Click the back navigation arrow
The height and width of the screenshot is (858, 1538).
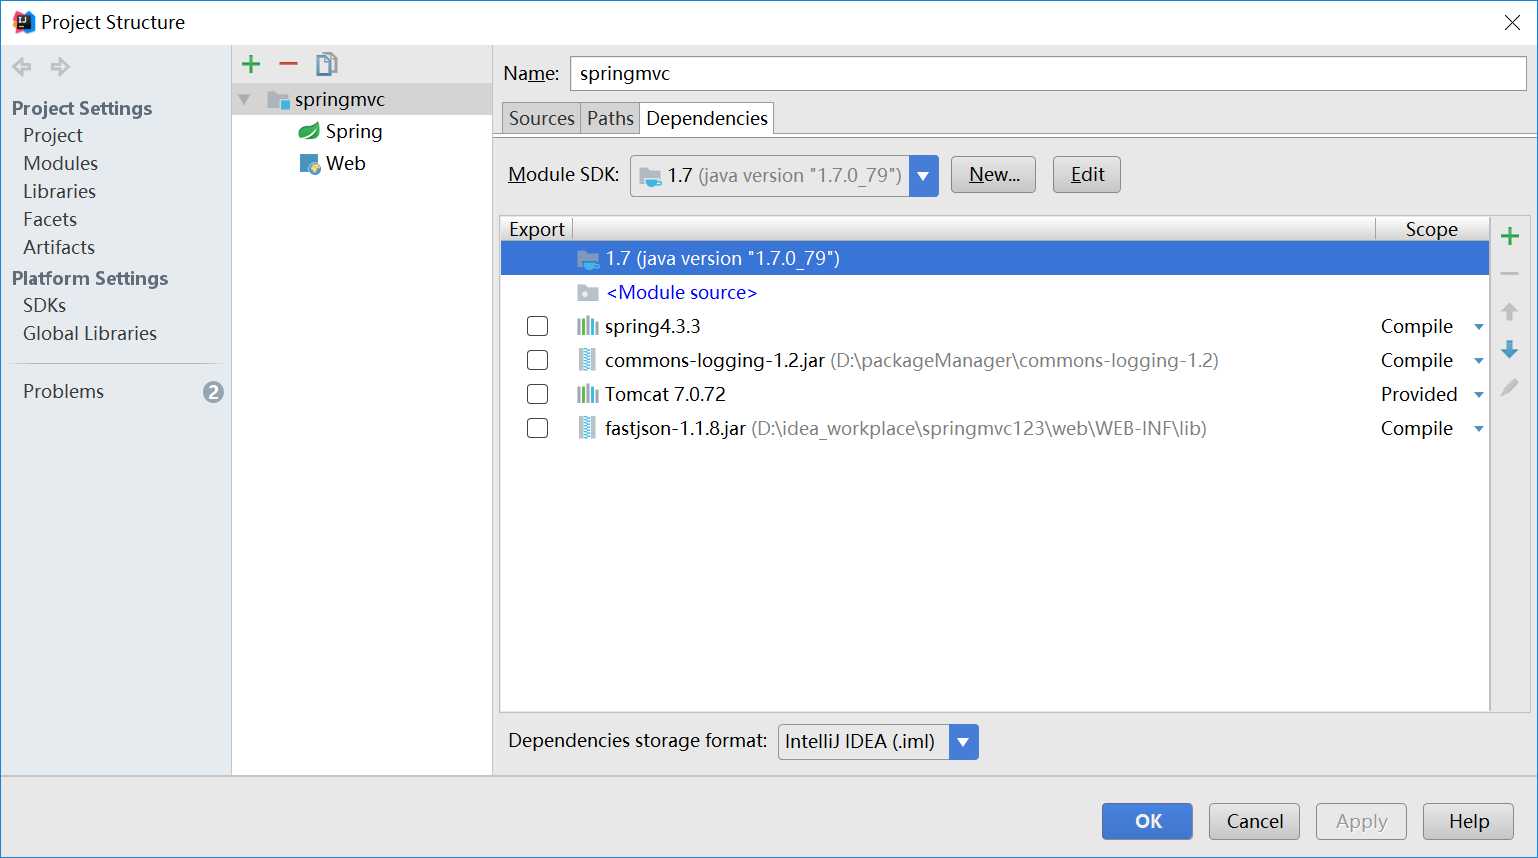point(22,67)
